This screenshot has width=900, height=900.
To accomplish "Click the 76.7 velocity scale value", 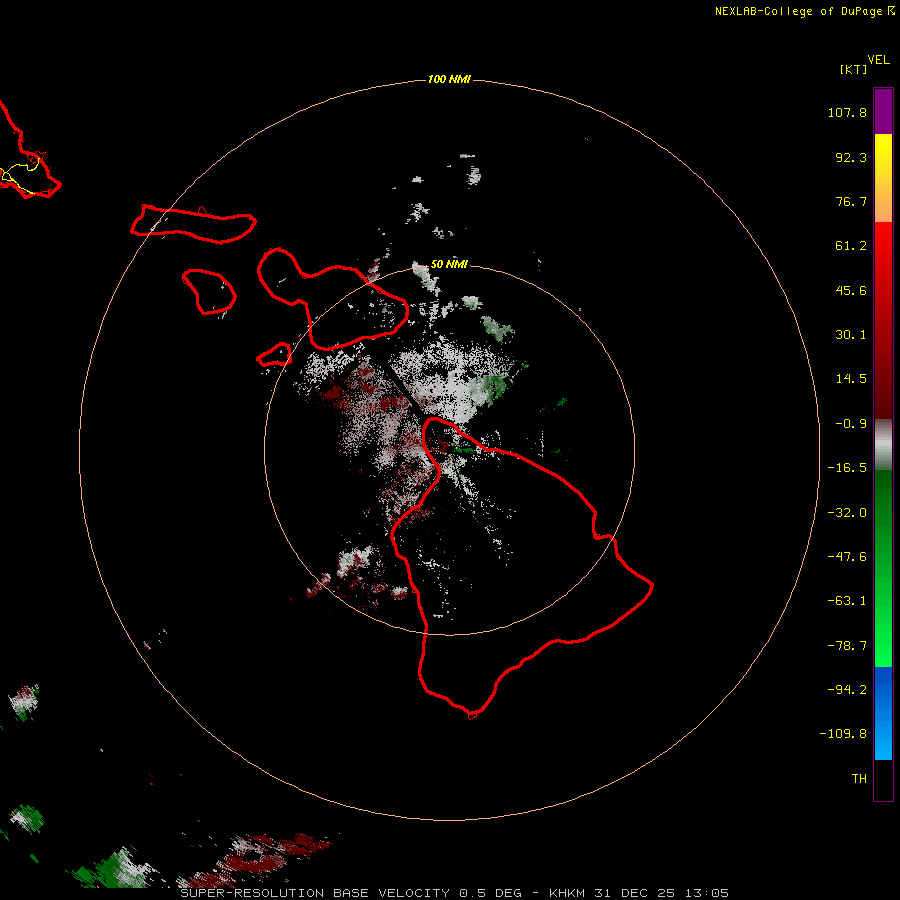I will [851, 201].
